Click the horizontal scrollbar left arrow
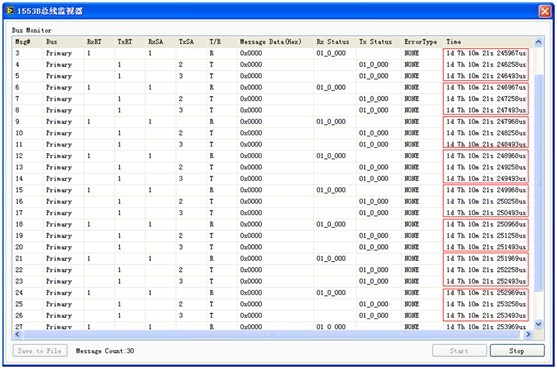The width and height of the screenshot is (557, 369). (x=17, y=334)
